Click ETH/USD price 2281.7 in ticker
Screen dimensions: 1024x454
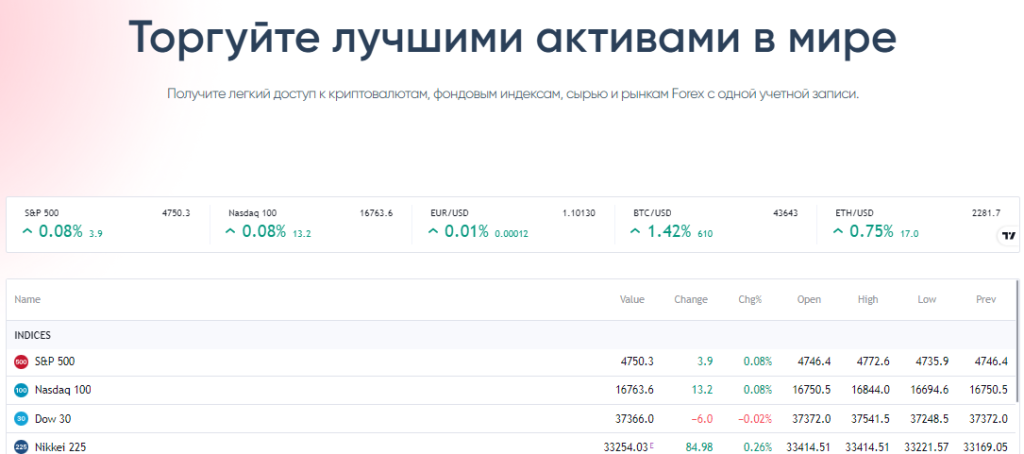pyautogui.click(x=985, y=213)
